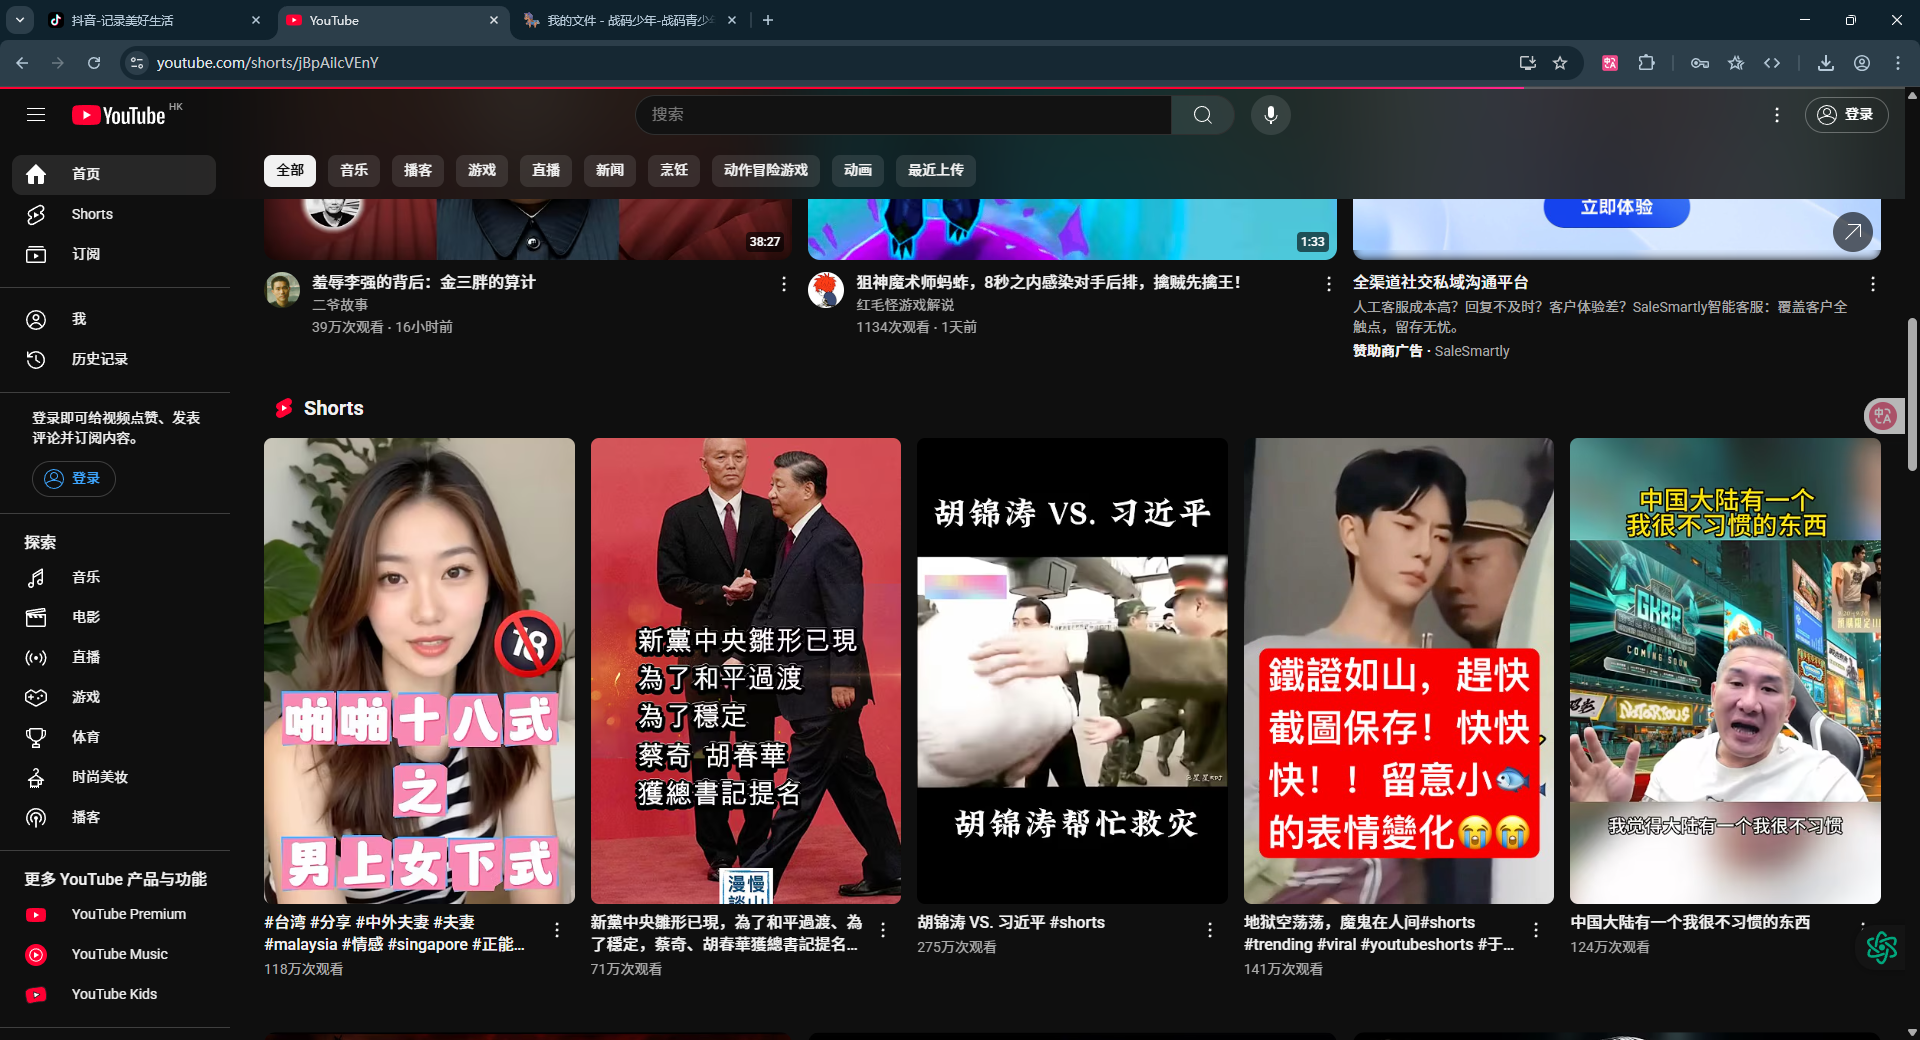Click the 立即体验 ad button
The width and height of the screenshot is (1920, 1040).
click(x=1616, y=208)
